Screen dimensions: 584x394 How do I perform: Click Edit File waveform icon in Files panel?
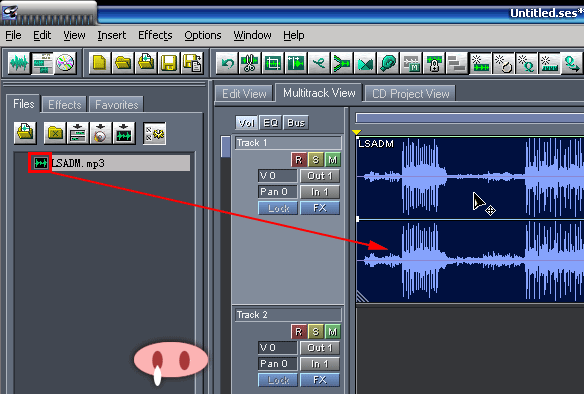click(124, 133)
